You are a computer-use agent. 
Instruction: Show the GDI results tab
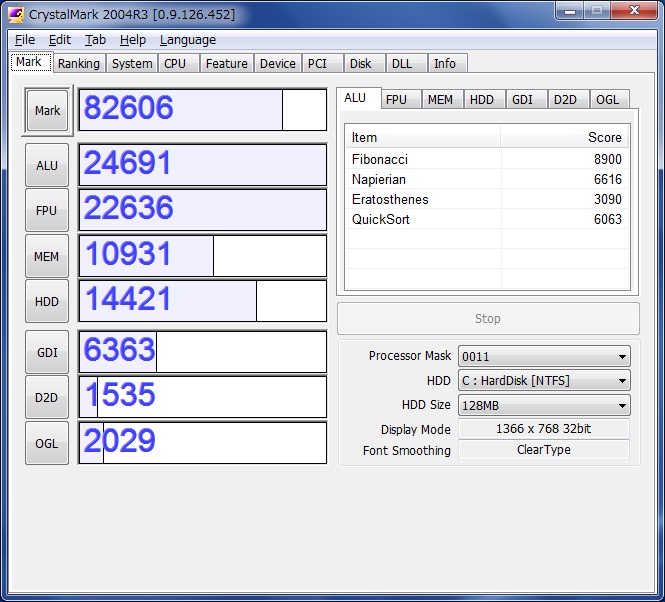click(x=526, y=100)
